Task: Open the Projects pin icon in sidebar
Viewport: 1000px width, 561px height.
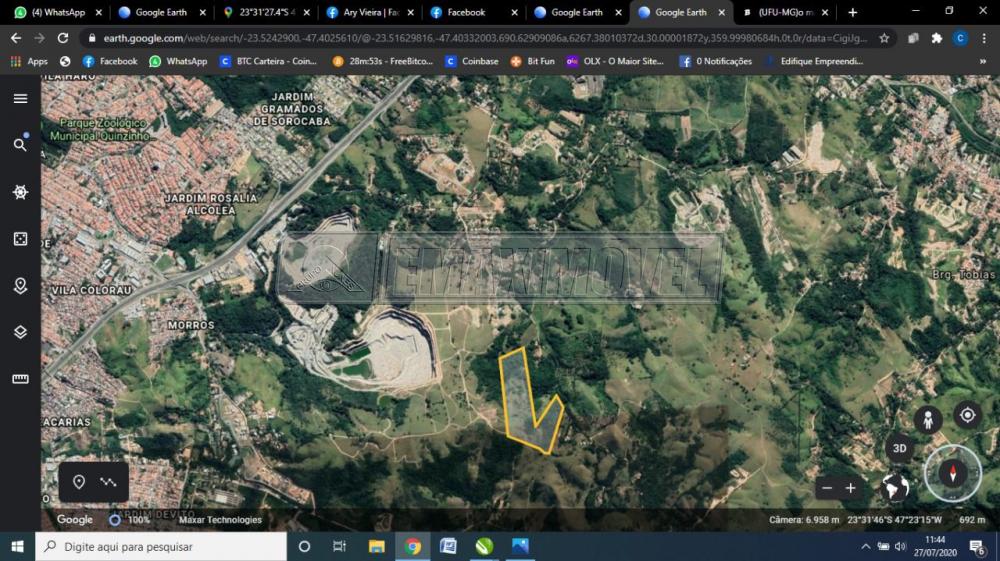Action: pos(20,286)
